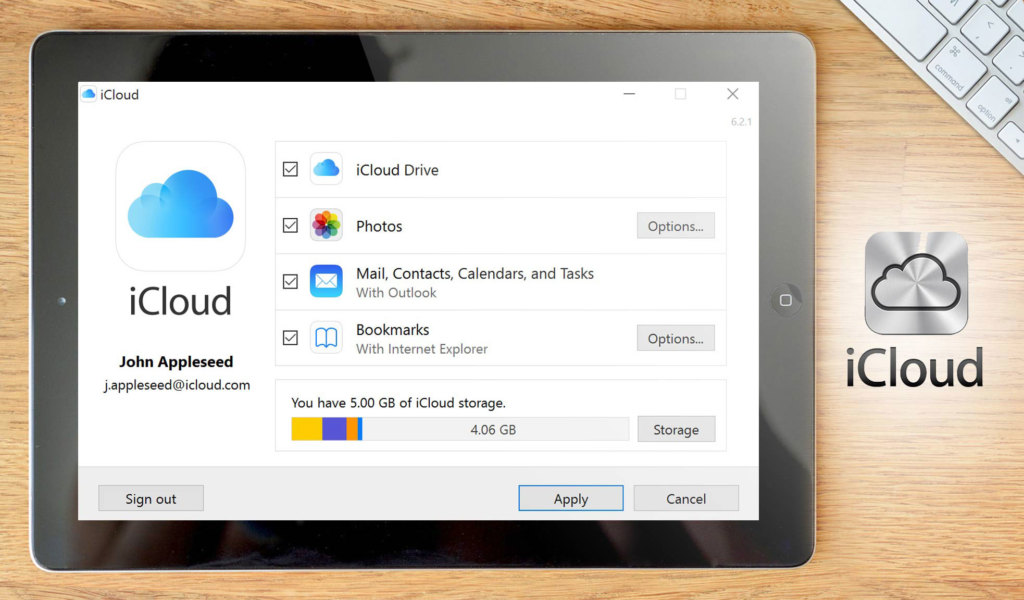Open the Photos Options button
This screenshot has width=1024, height=600.
(675, 226)
